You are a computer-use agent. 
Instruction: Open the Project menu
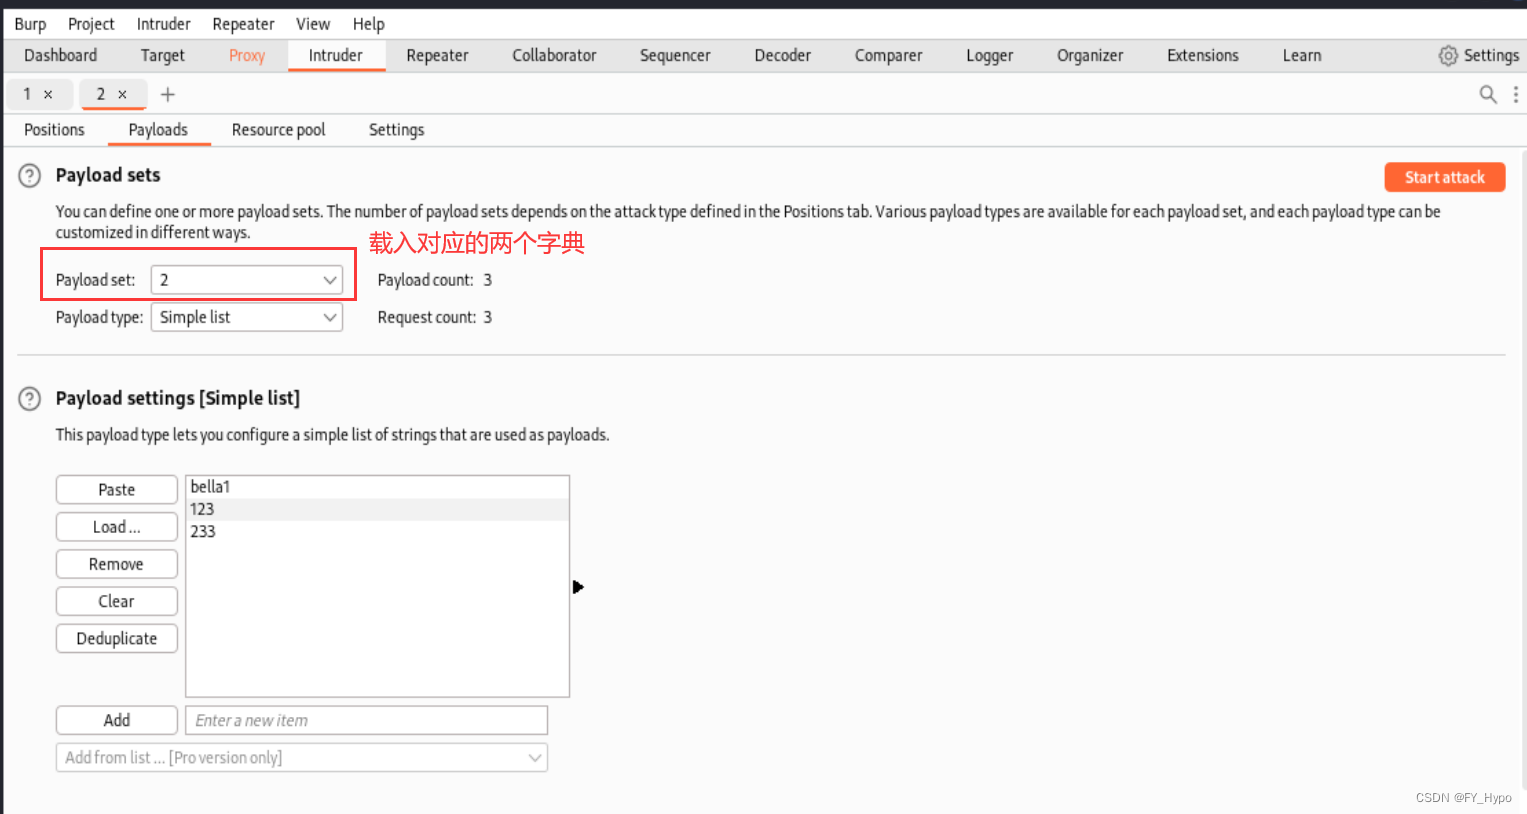click(91, 24)
